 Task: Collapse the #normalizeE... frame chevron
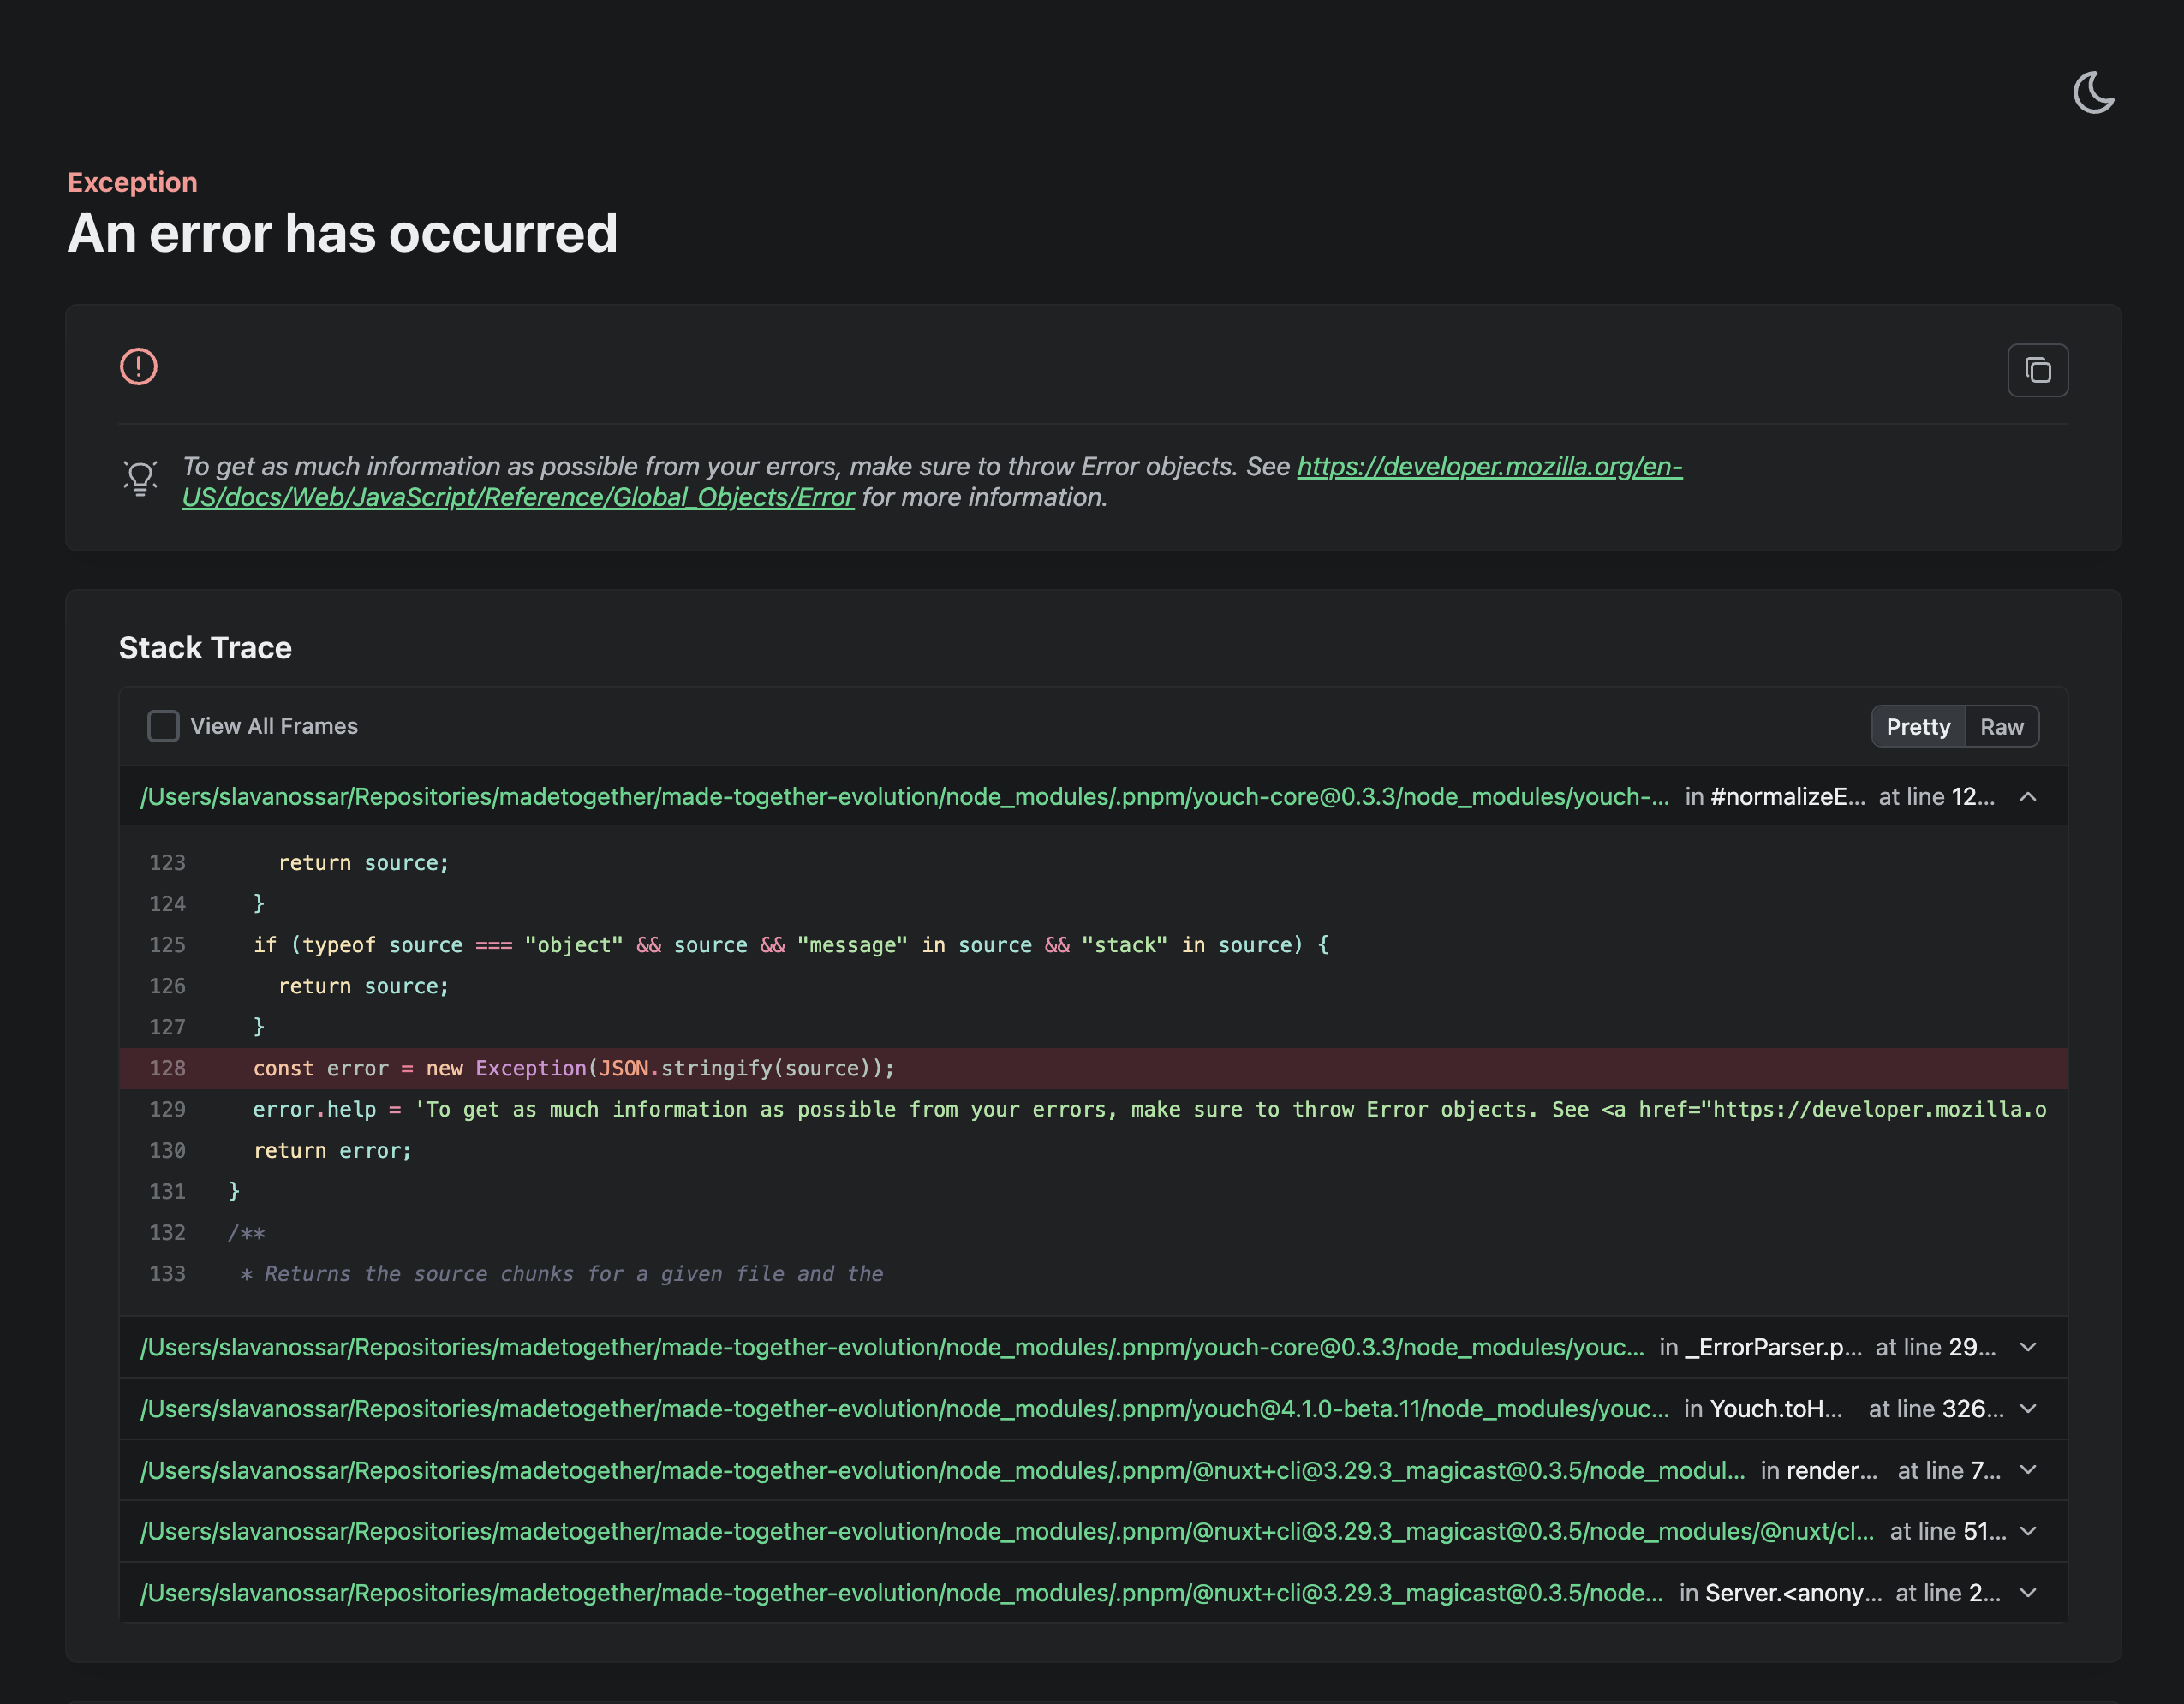pyautogui.click(x=2028, y=797)
